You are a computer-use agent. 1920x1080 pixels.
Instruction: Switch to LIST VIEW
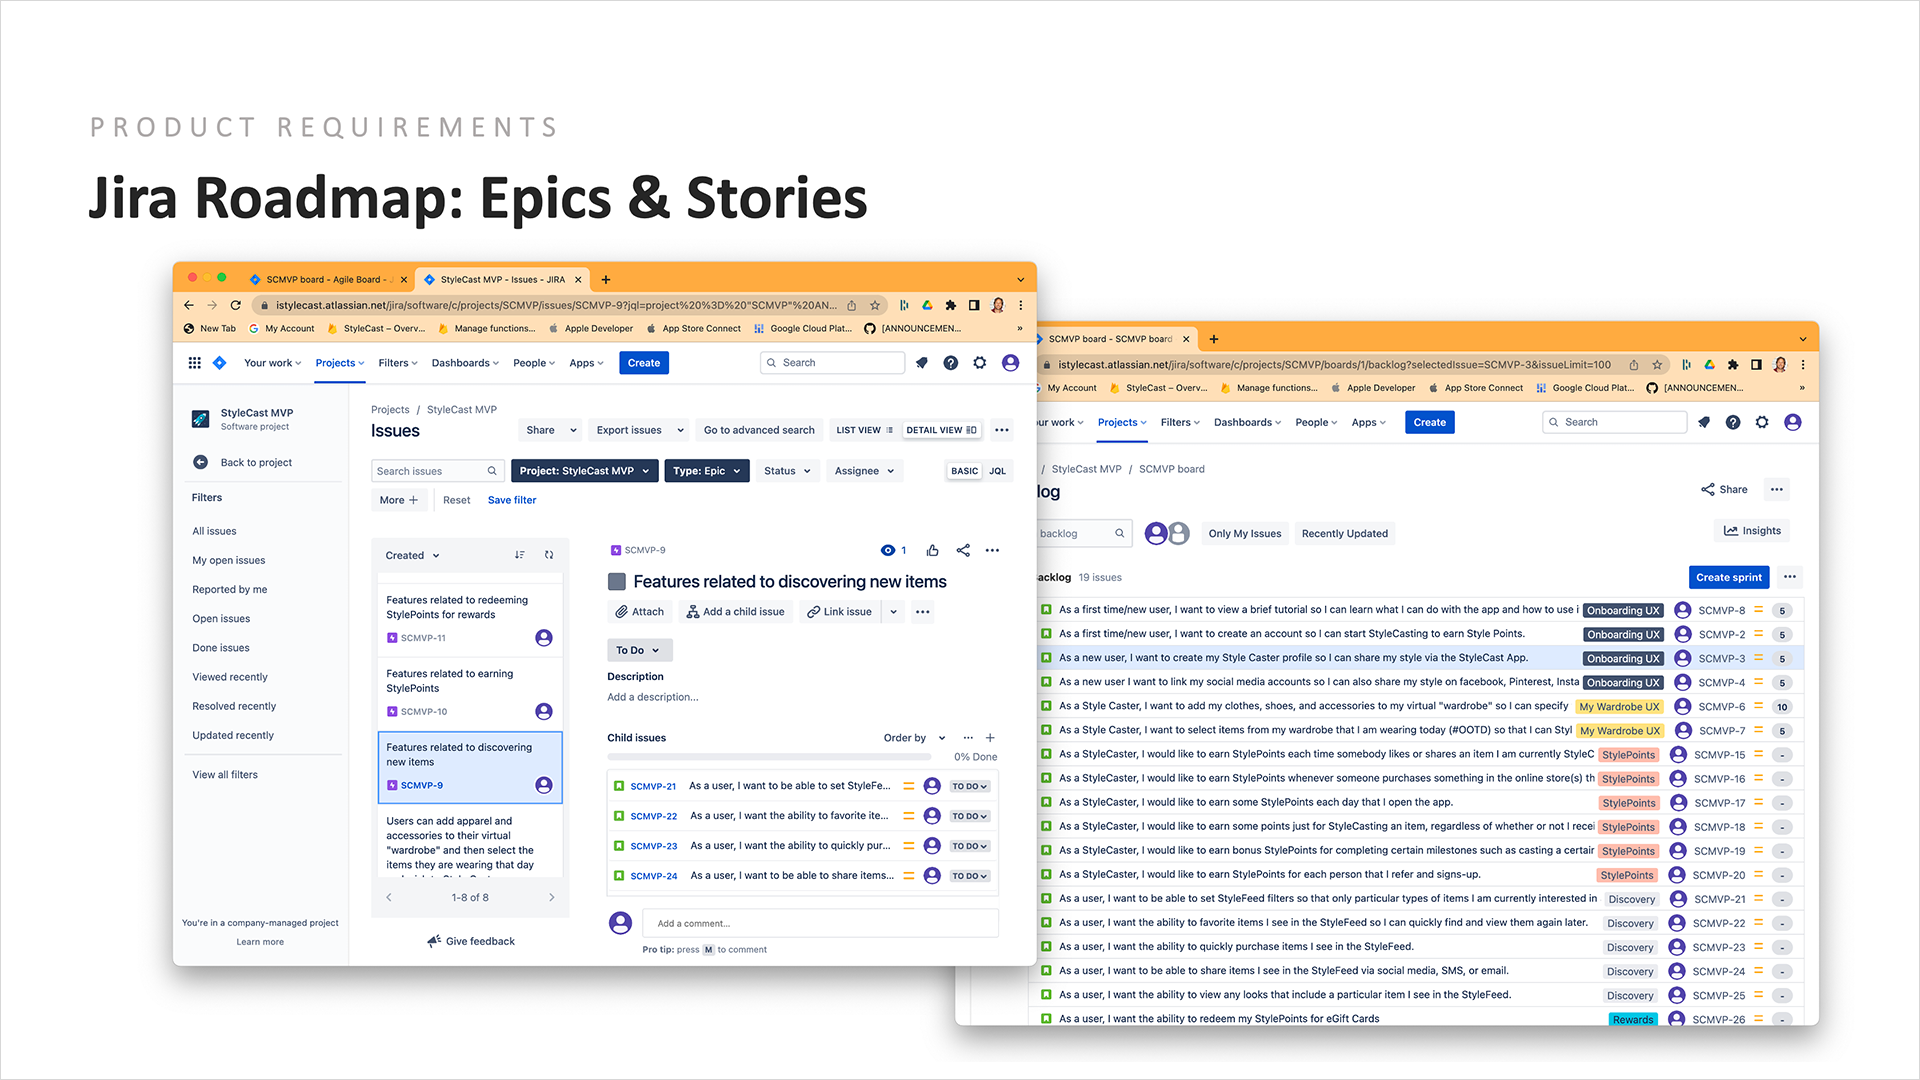click(864, 430)
